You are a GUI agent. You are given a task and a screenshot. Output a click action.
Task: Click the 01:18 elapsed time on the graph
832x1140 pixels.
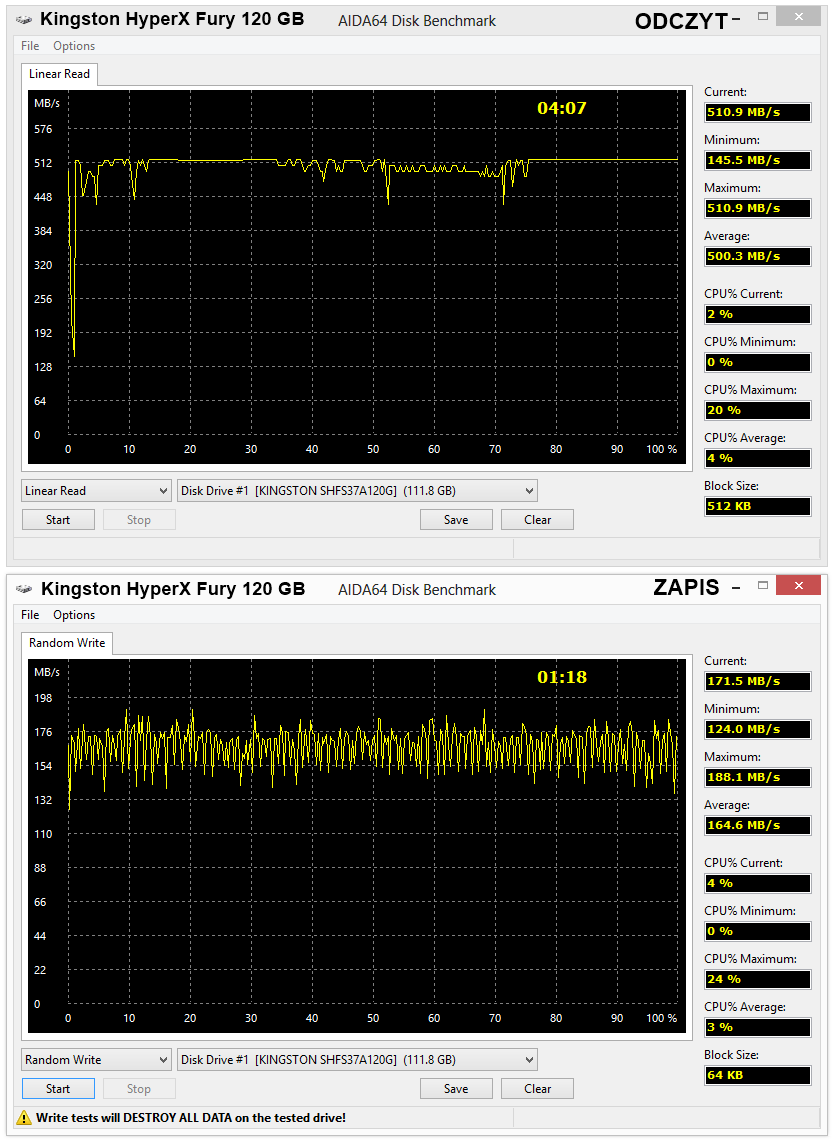click(561, 678)
